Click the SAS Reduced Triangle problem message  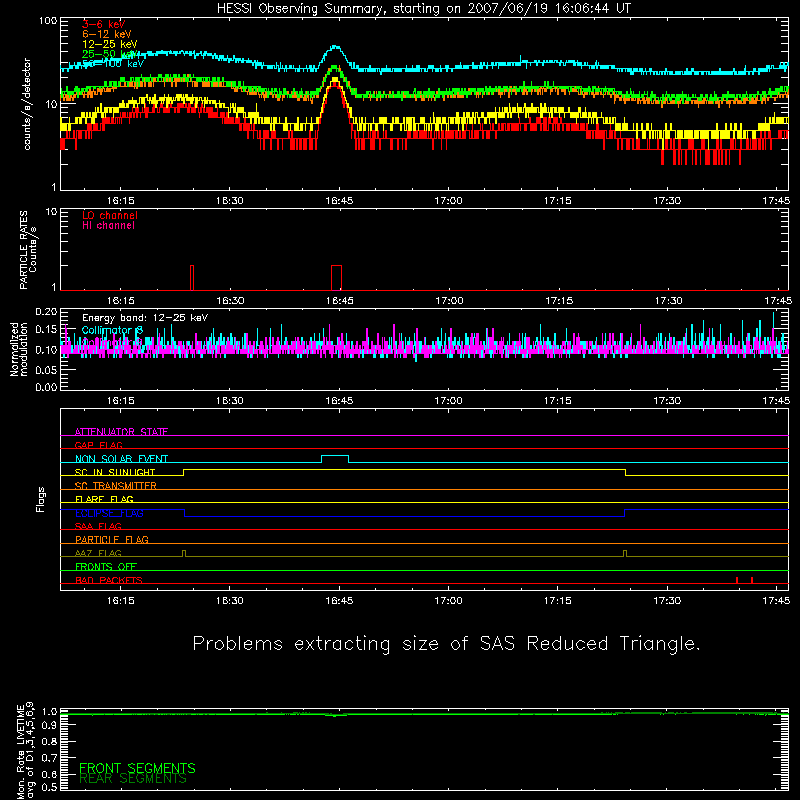tap(446, 644)
